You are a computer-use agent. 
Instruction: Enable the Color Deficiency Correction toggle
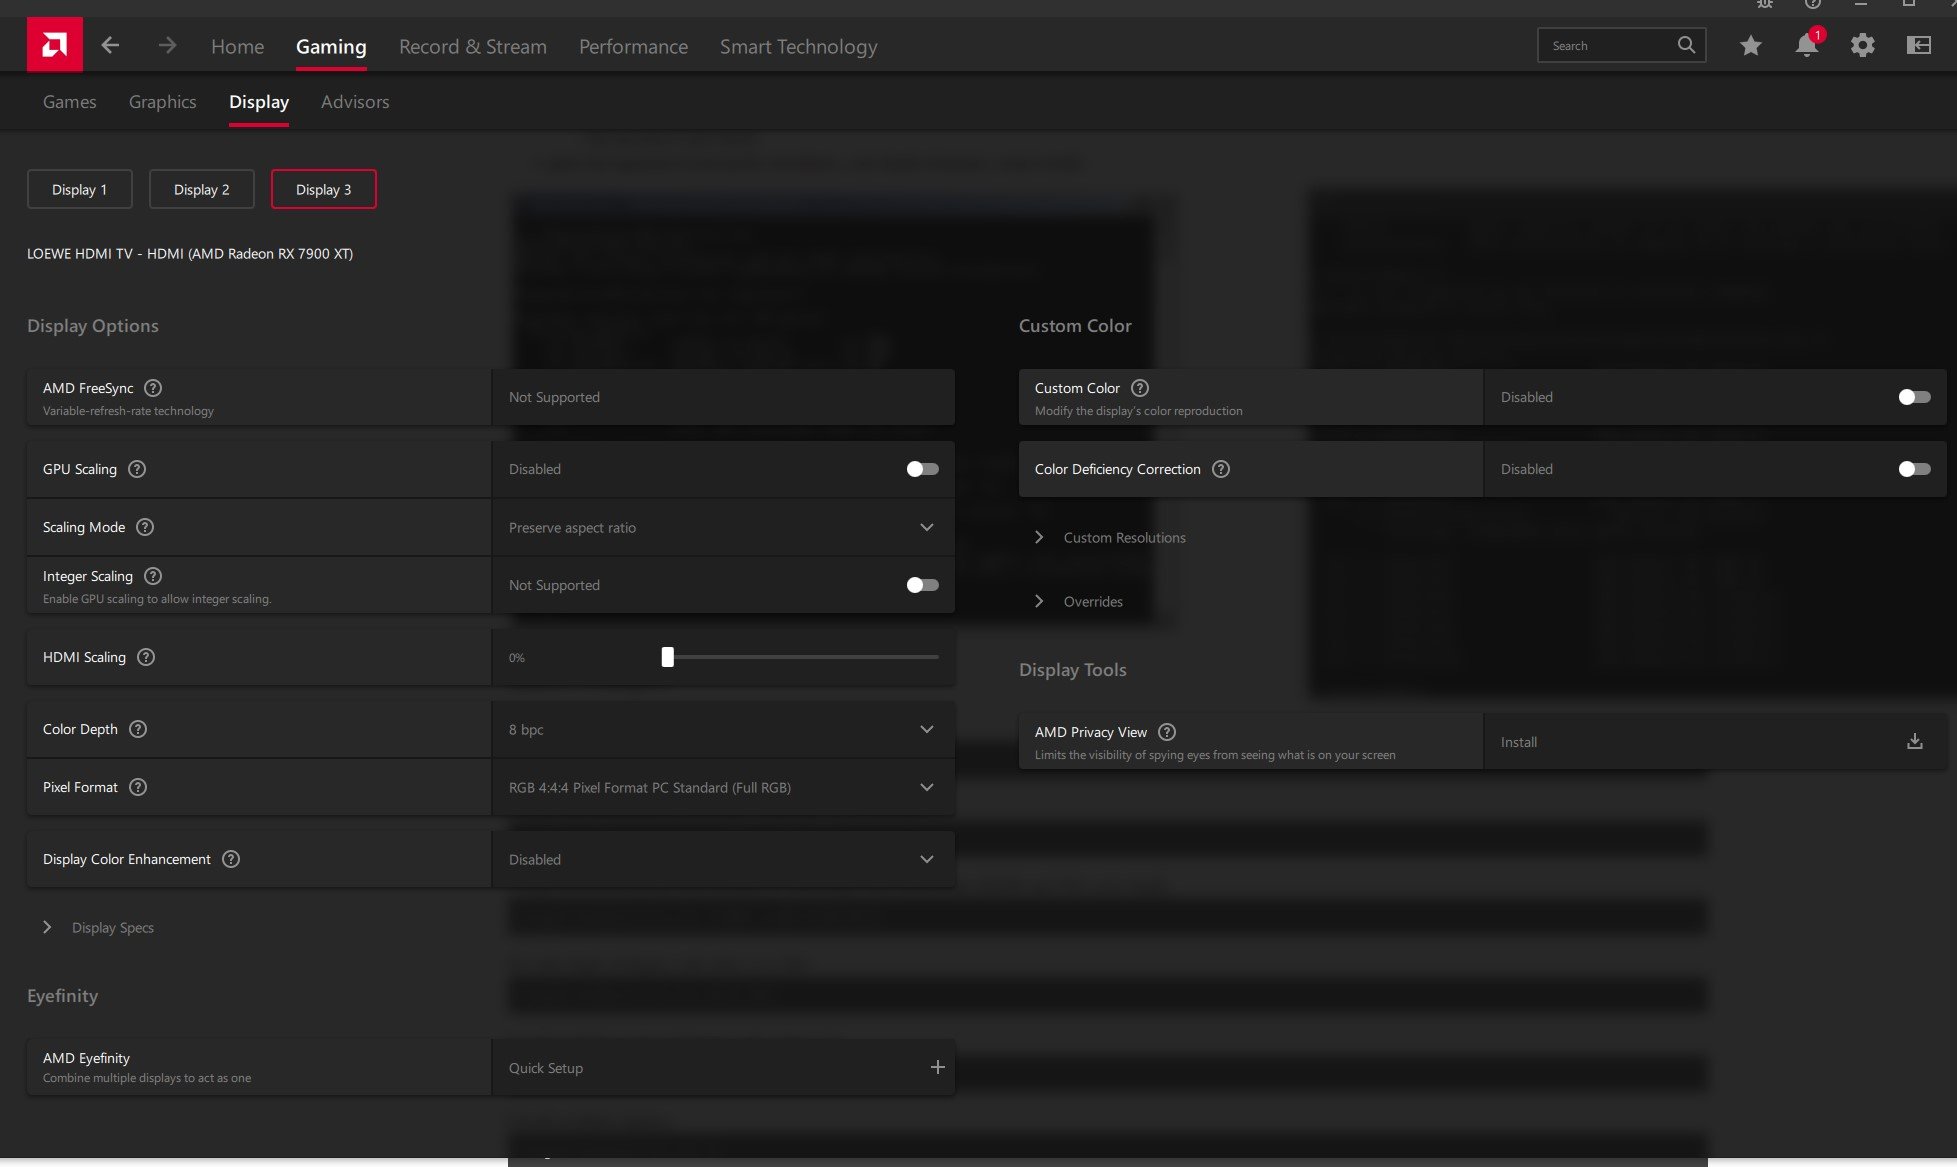point(1913,469)
